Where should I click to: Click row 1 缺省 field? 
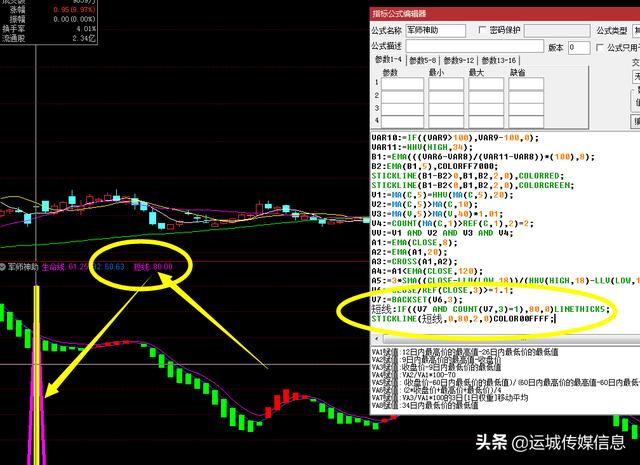coord(526,84)
